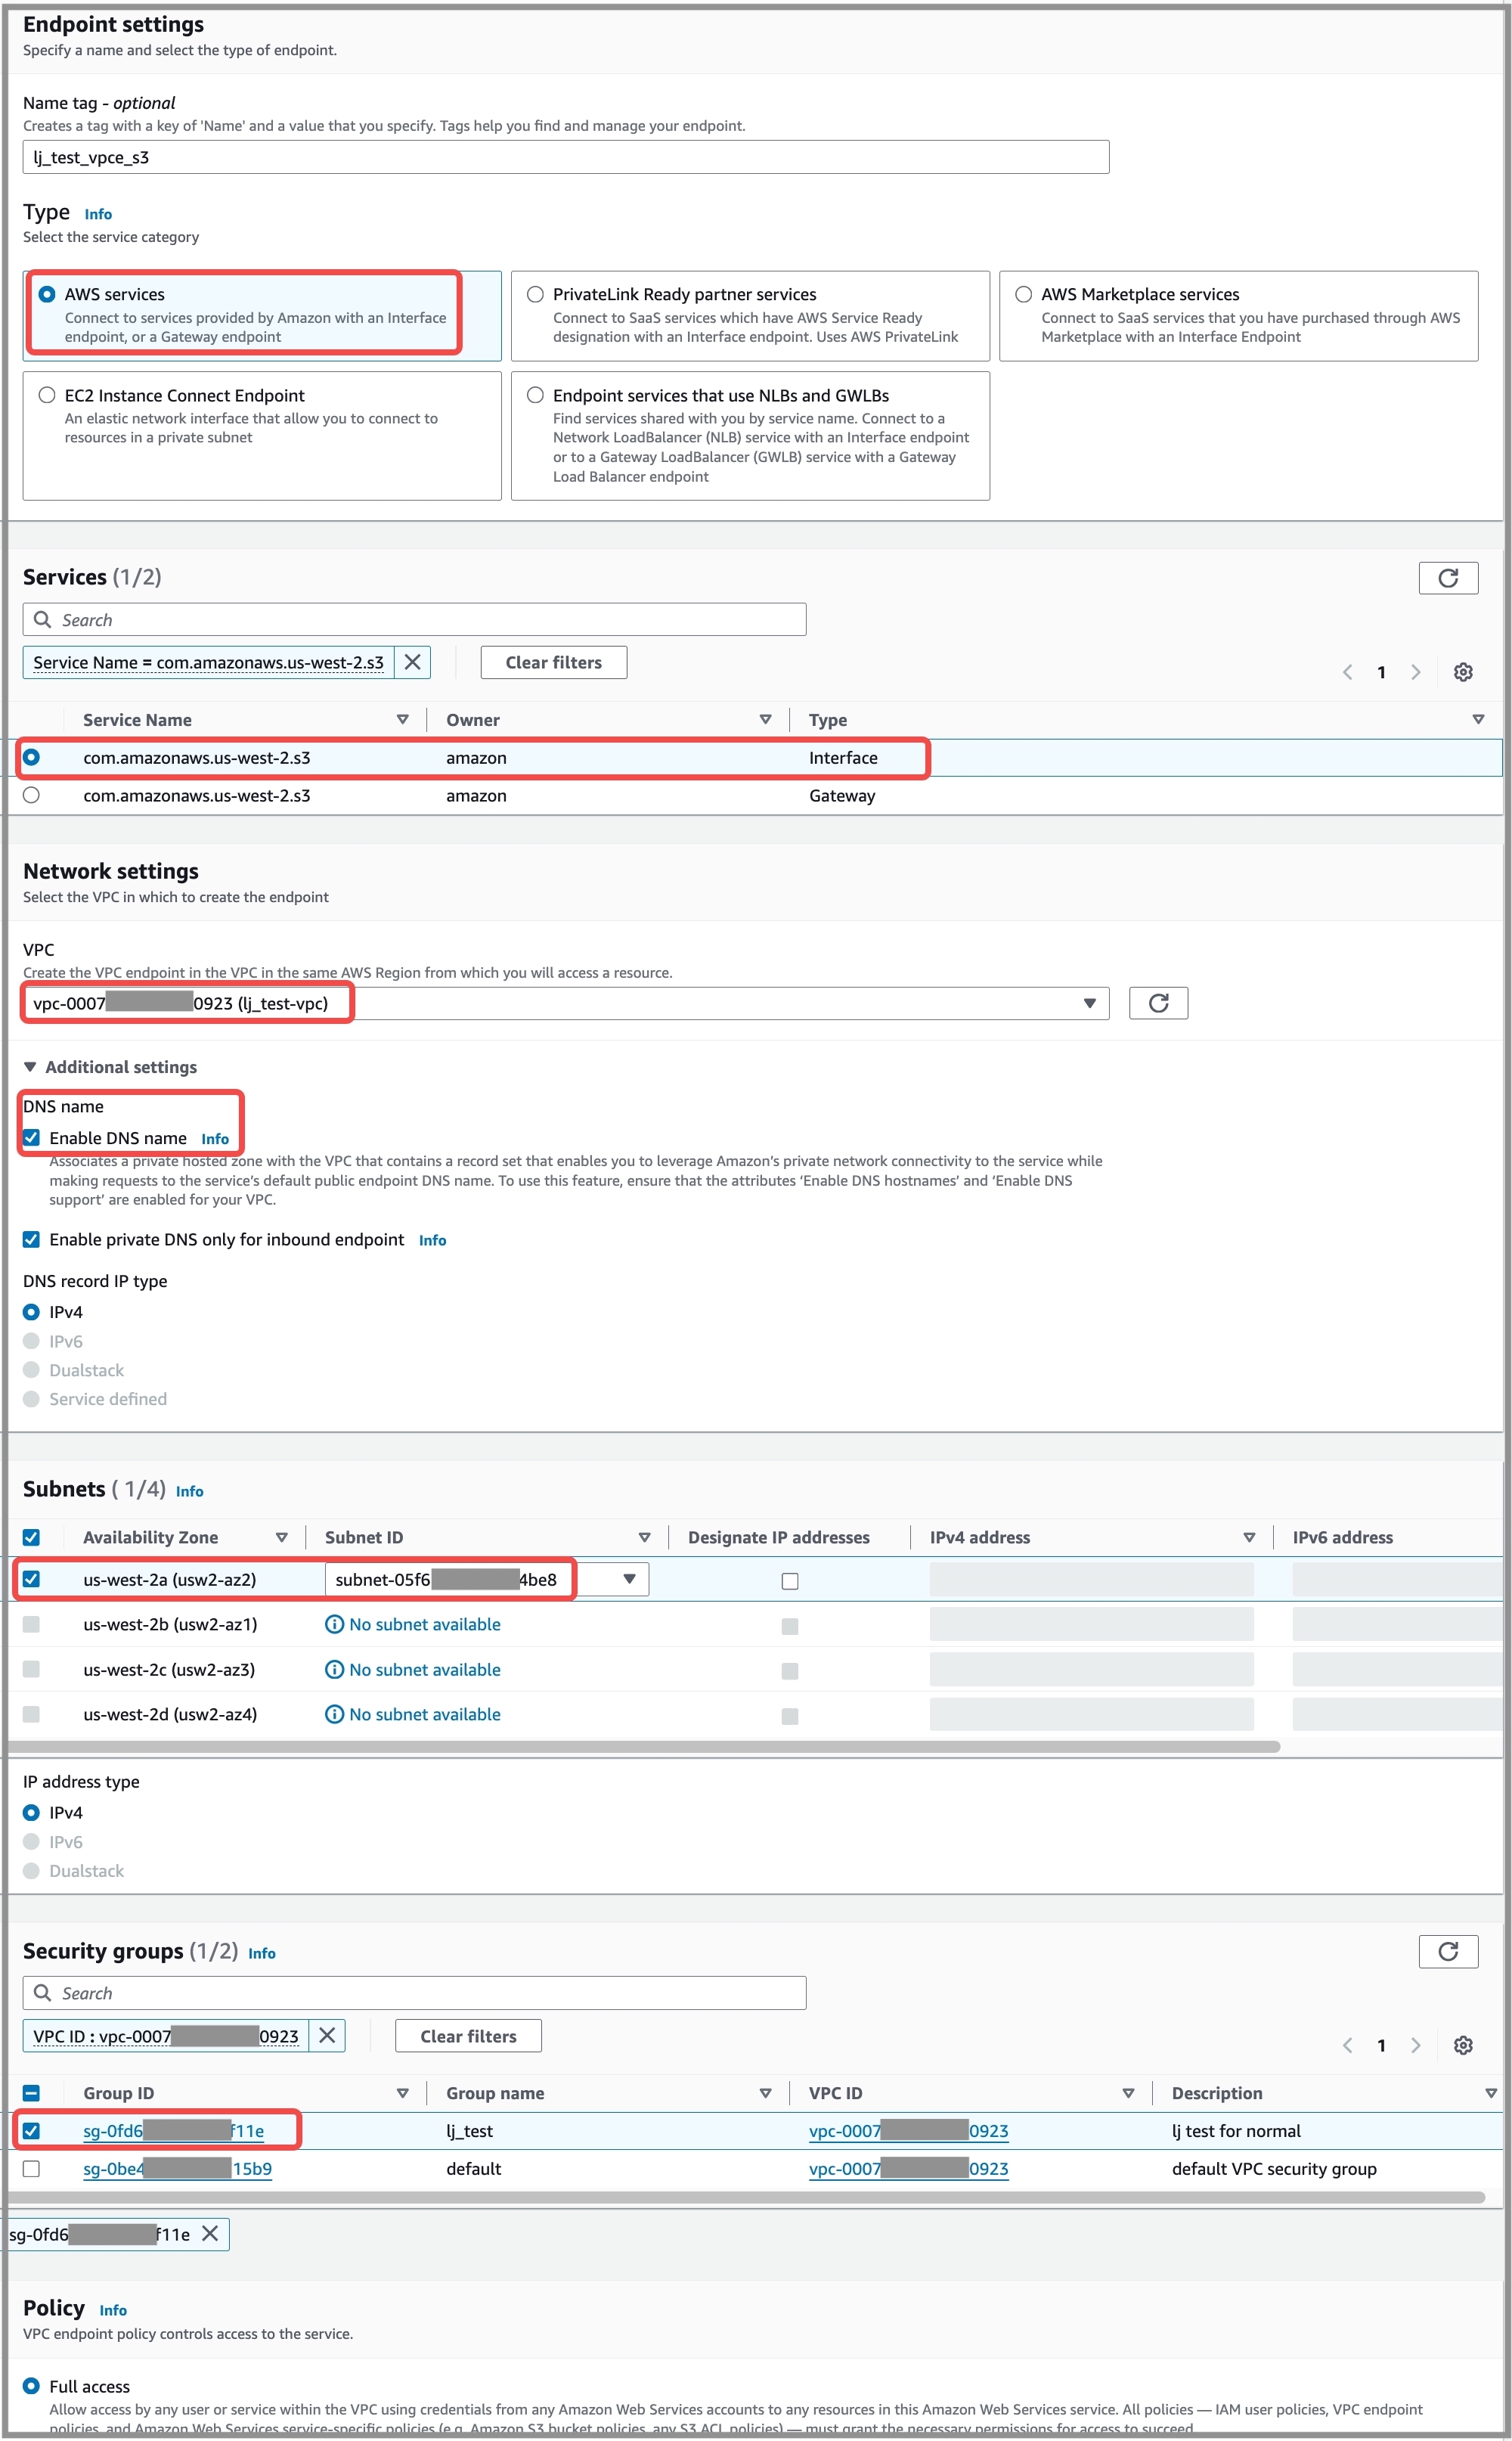Remove the VPC ID filter token

326,2035
